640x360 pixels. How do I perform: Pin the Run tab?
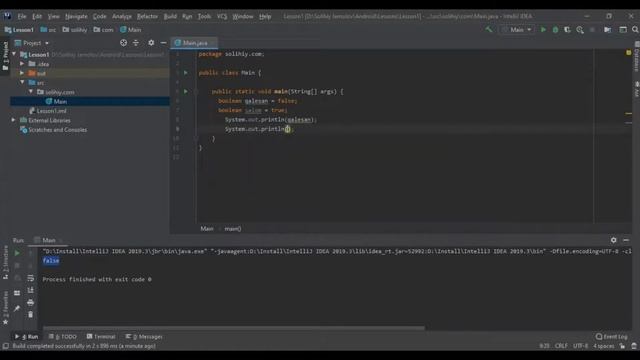click(x=17, y=309)
